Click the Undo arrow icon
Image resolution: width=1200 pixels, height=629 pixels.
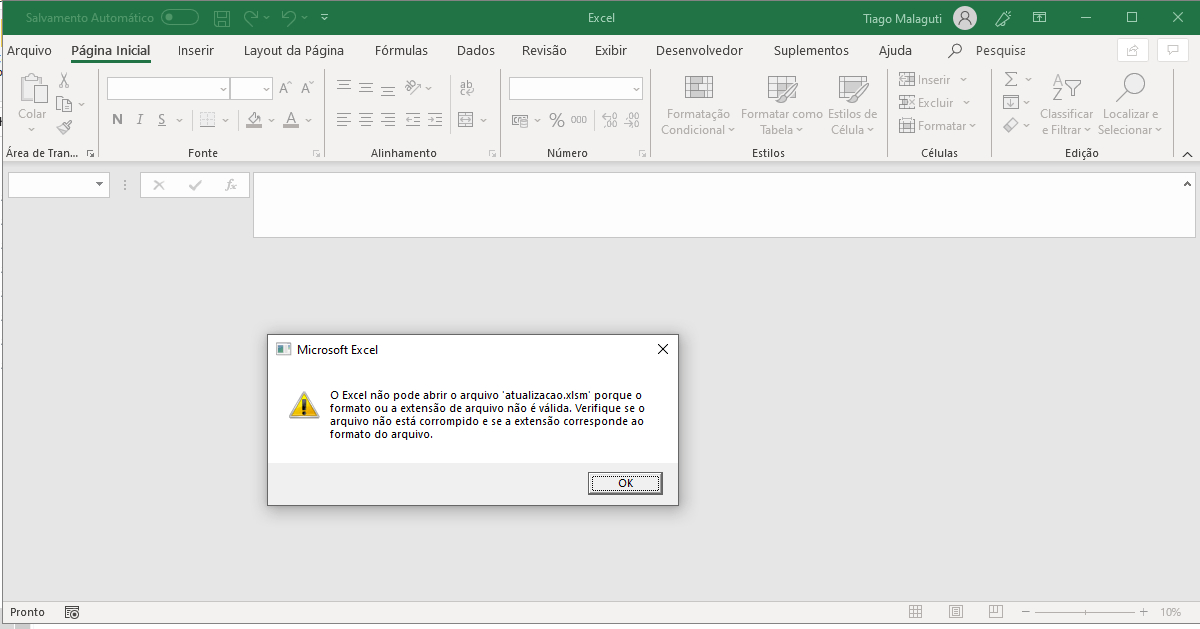(290, 18)
